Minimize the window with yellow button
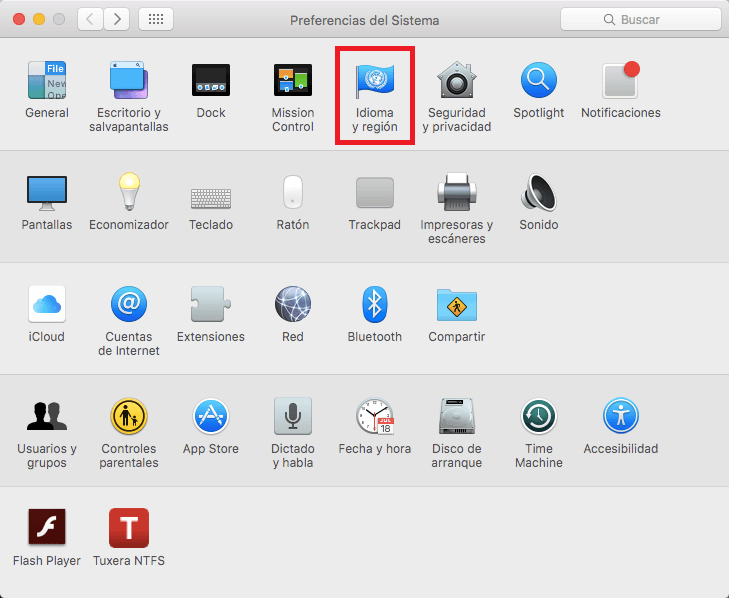The height and width of the screenshot is (598, 729). (39, 19)
